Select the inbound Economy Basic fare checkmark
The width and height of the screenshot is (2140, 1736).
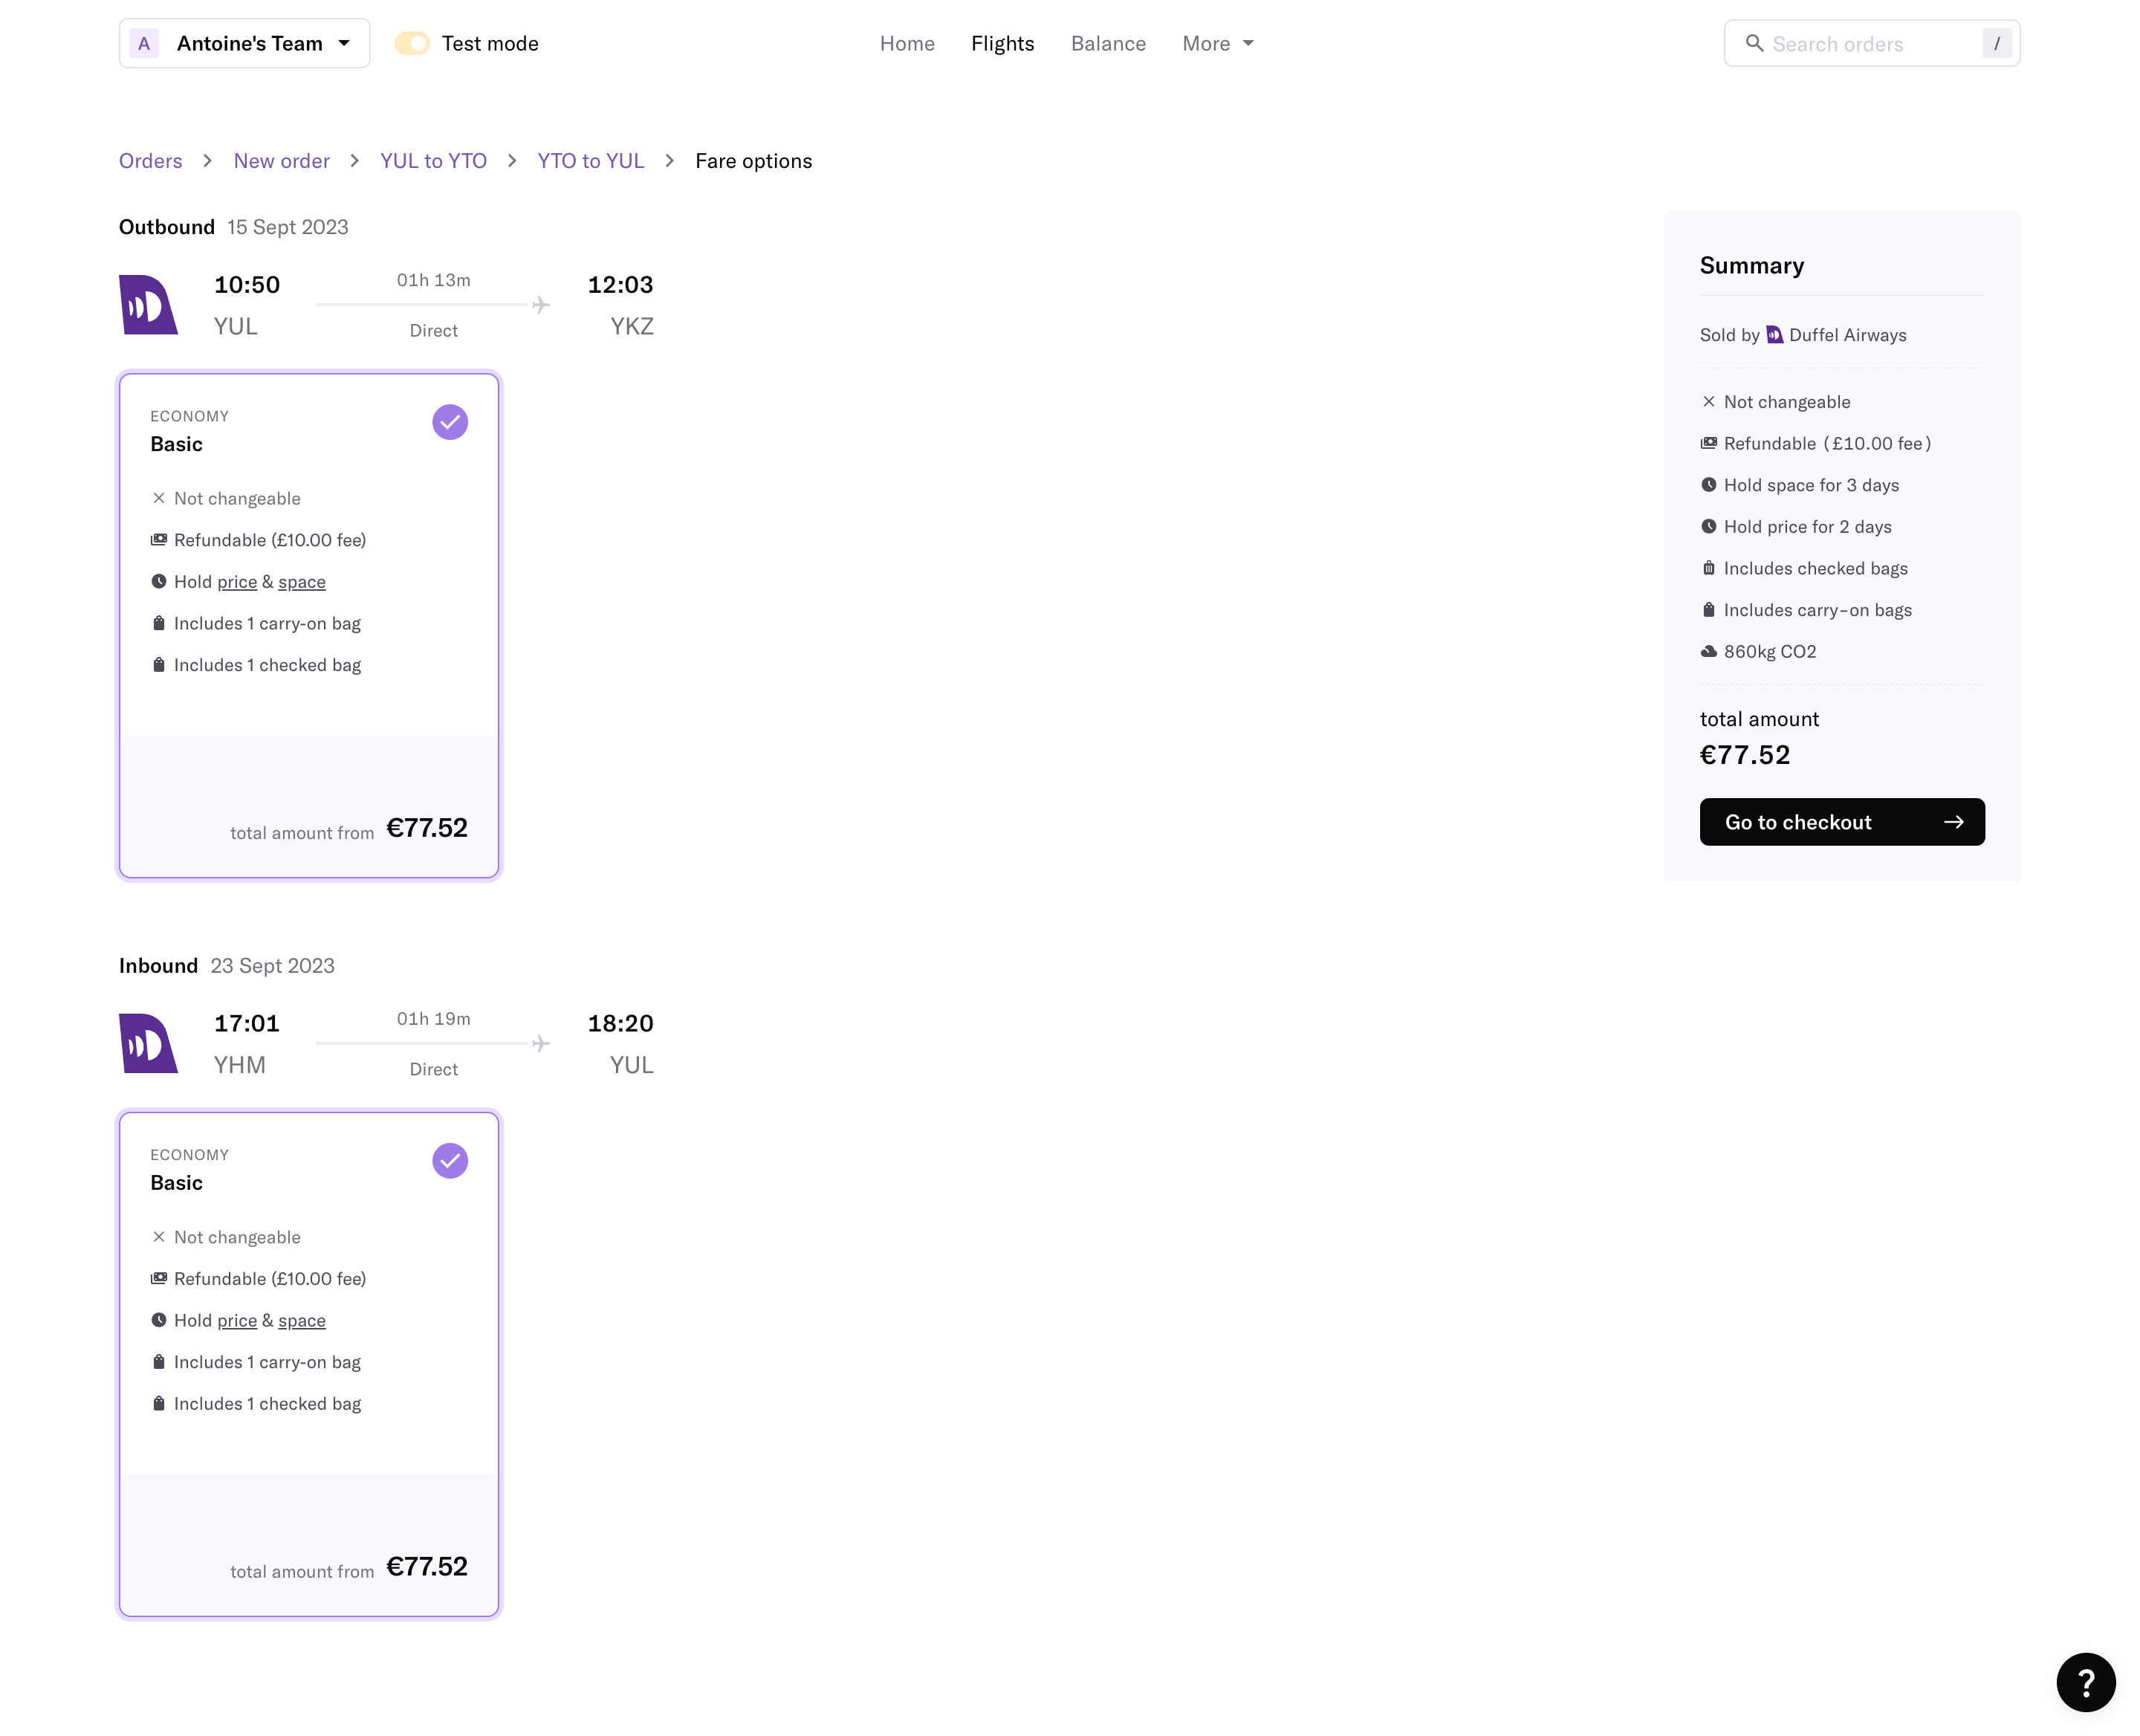tap(450, 1161)
